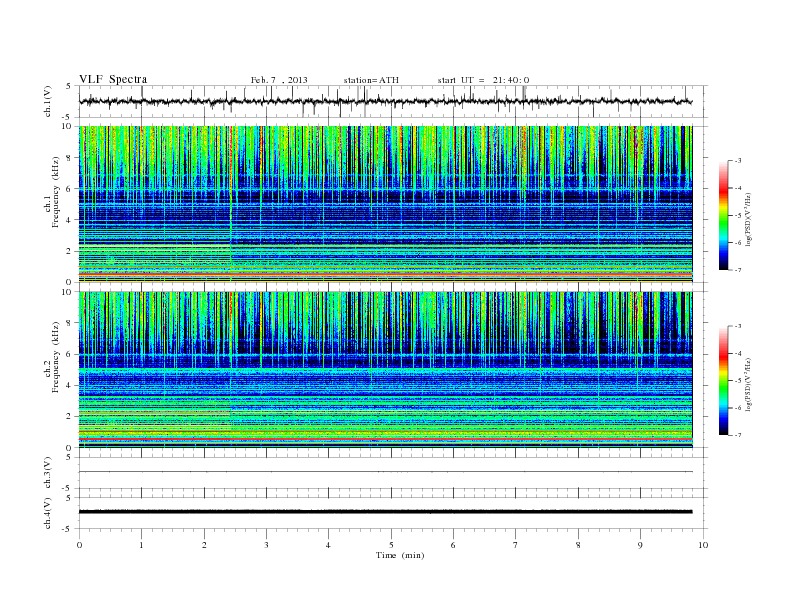Click the ch.4 thick black waveform trace

[x=385, y=512]
